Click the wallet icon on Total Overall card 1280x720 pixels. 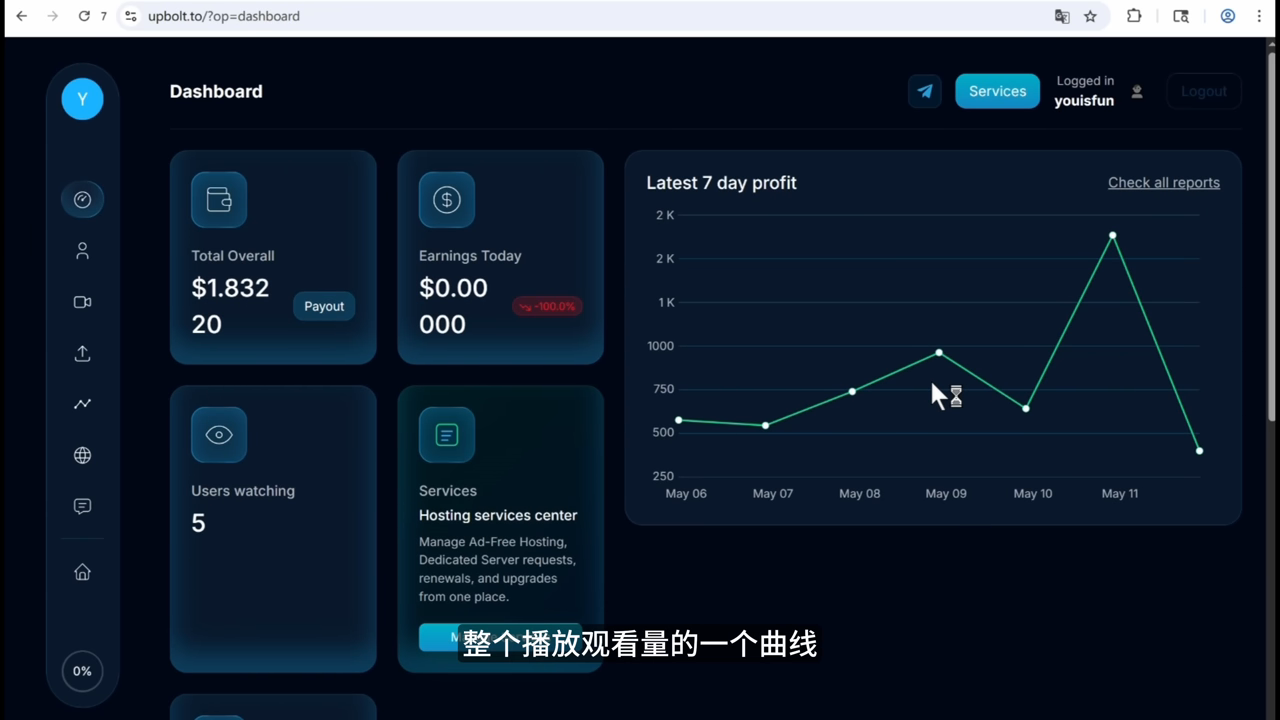click(219, 199)
